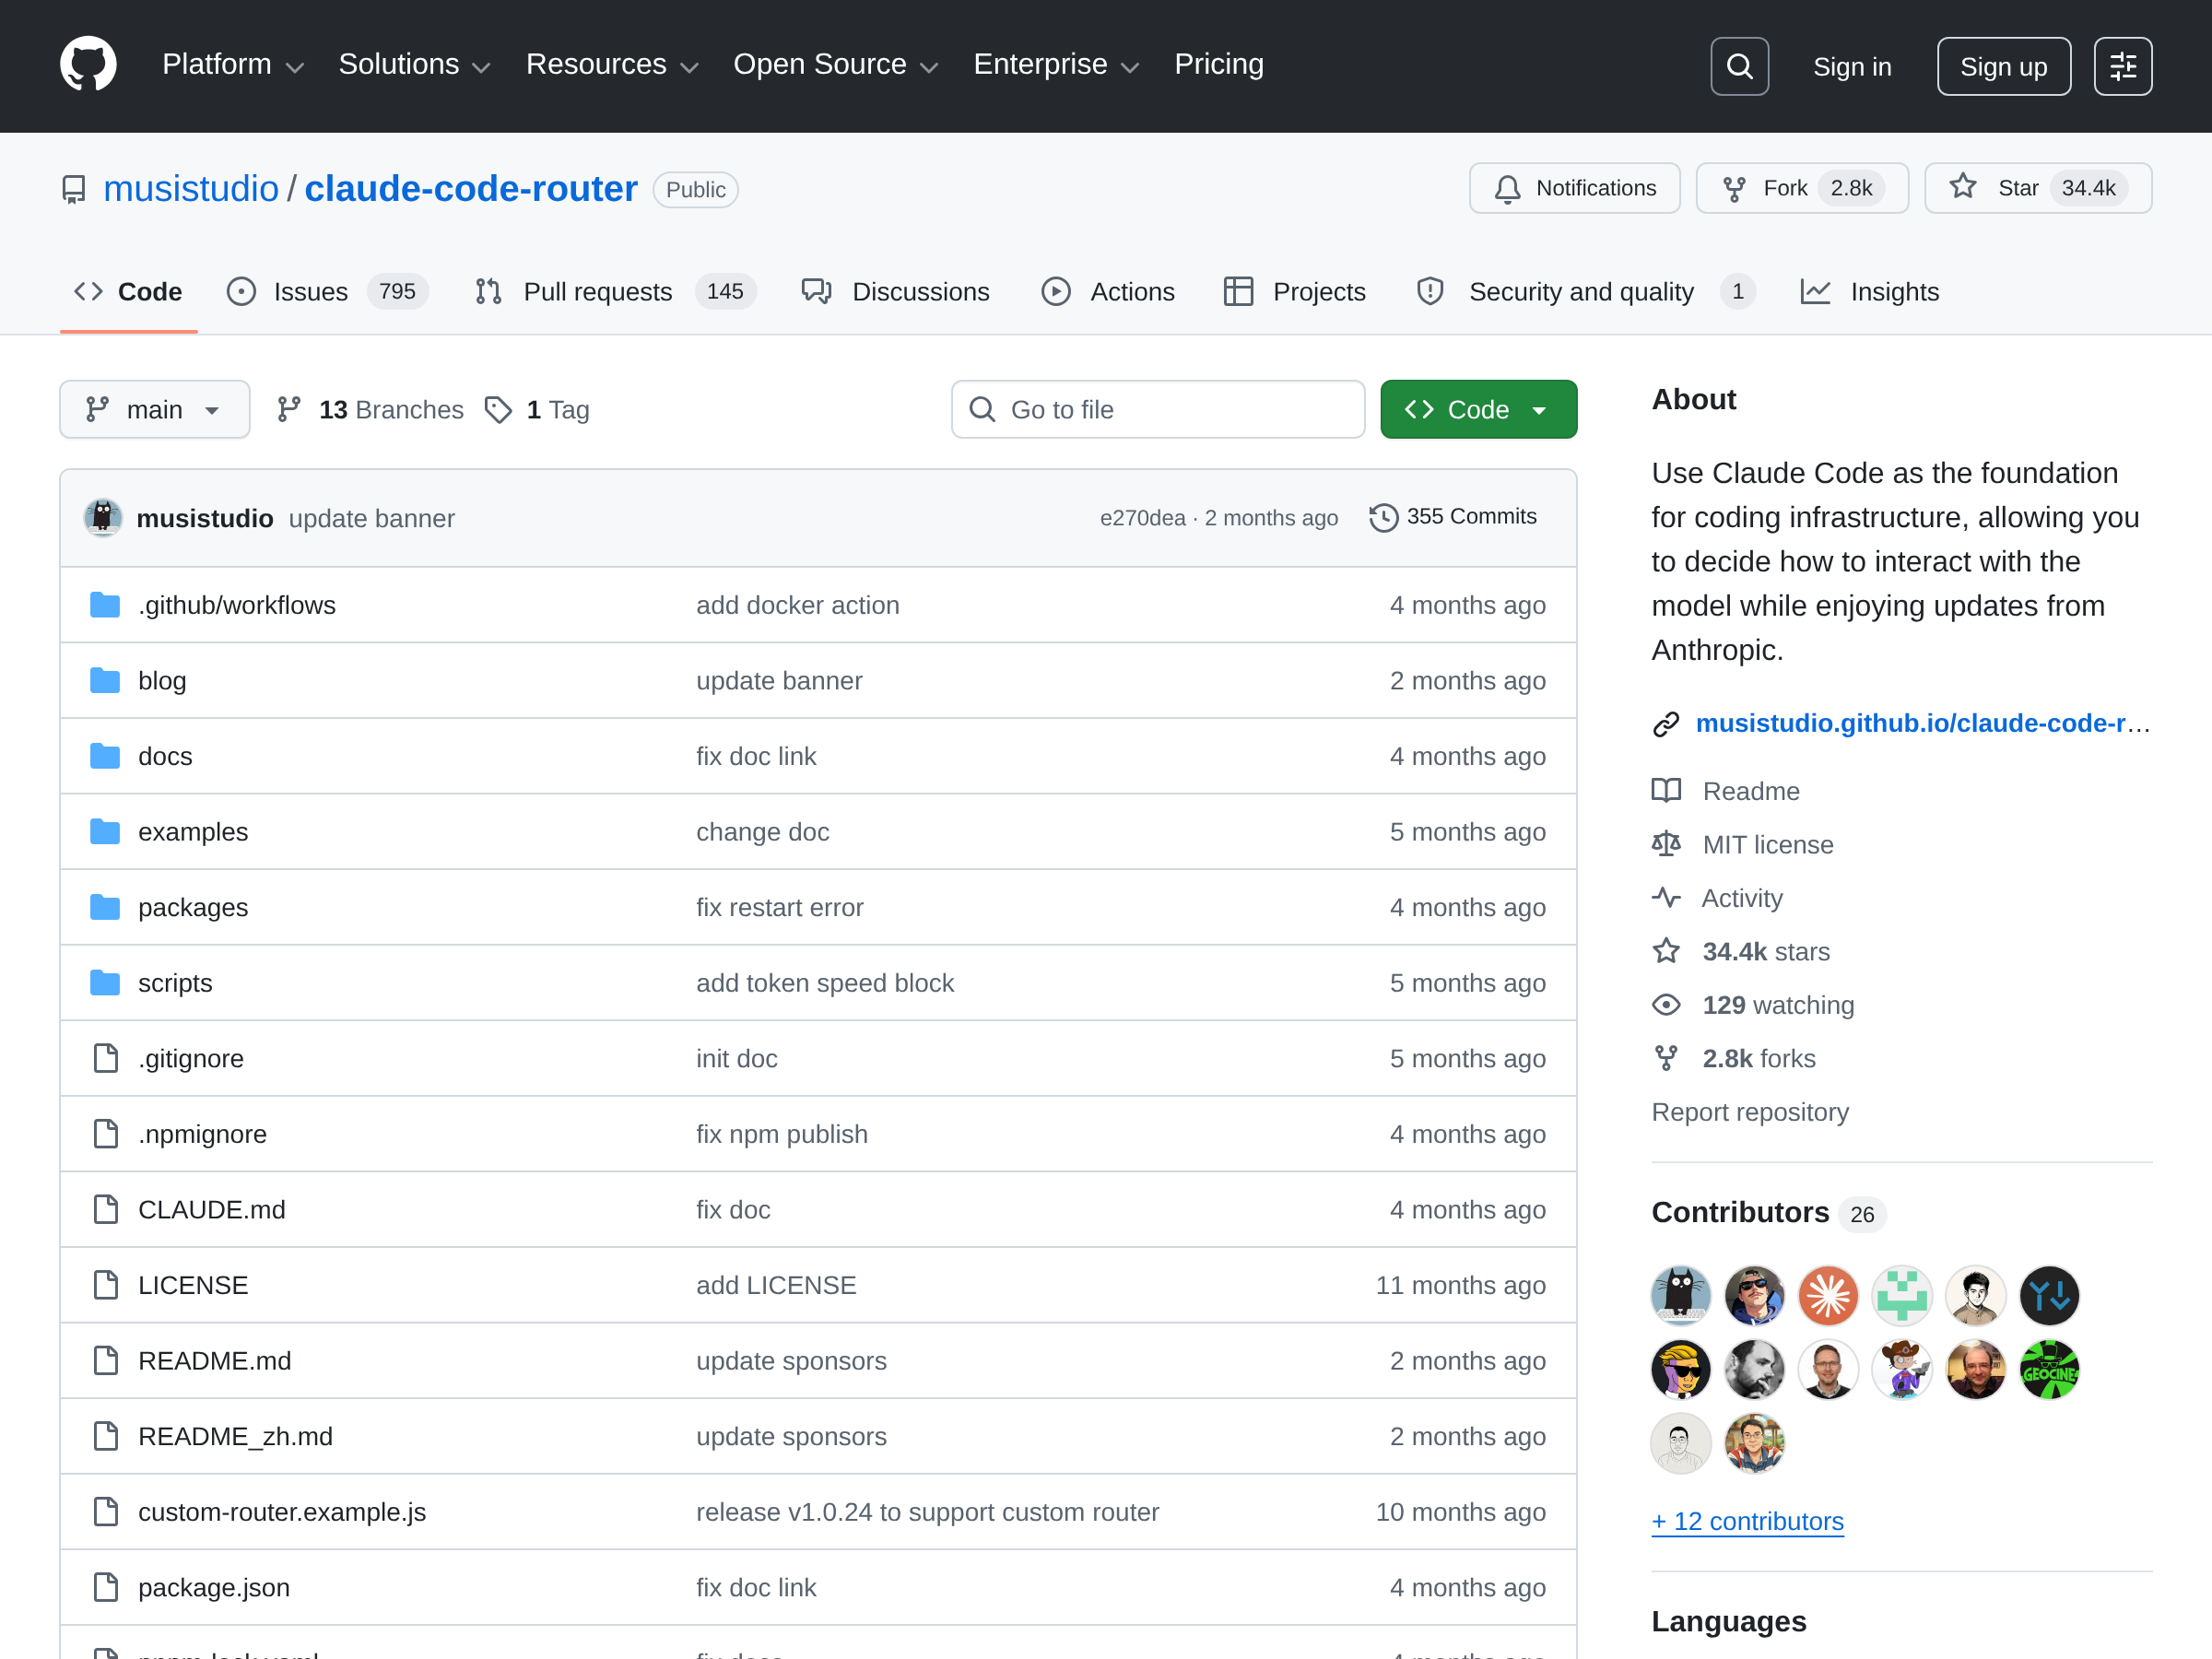This screenshot has height=1659, width=2212.
Task: Click the Notifications bell button
Action: [1574, 188]
